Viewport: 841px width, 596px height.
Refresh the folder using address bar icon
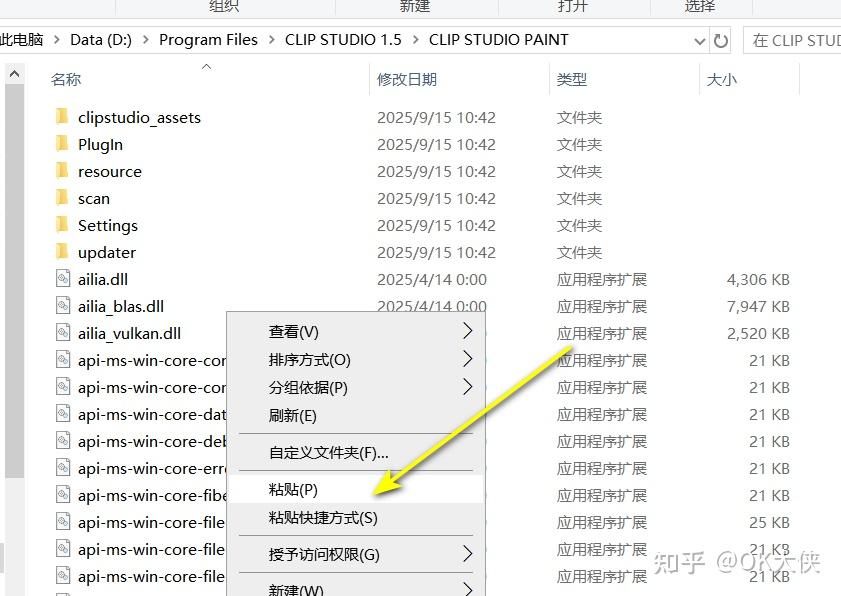click(720, 40)
